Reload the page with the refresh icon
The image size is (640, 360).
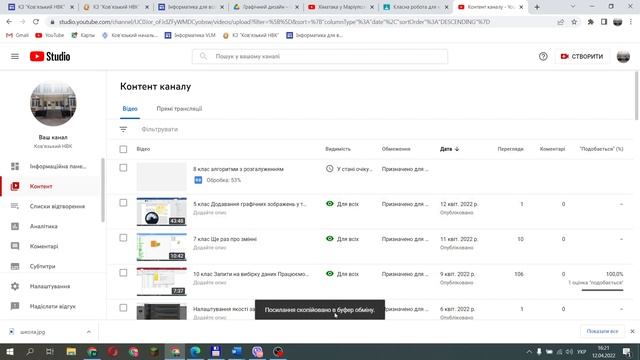pyautogui.click(x=36, y=22)
